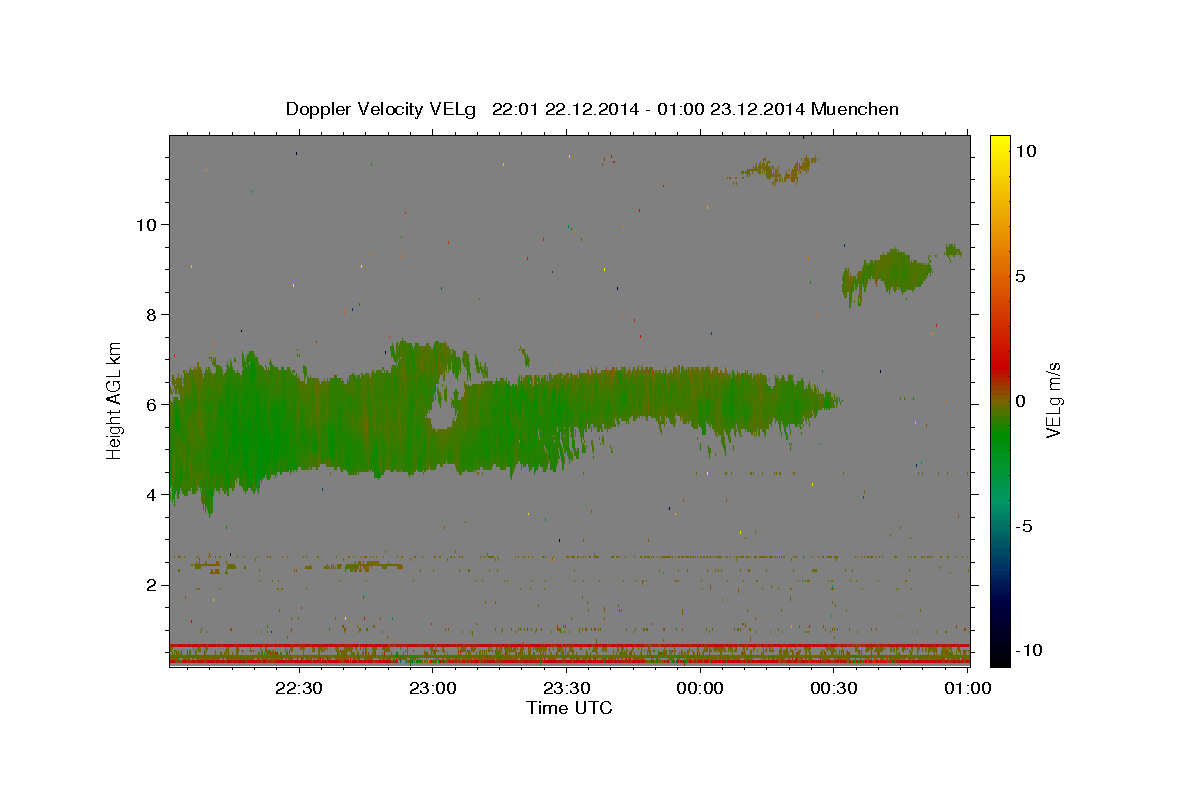Click height axis label '4'
Image resolution: width=1200 pixels, height=800 pixels.
pos(152,494)
